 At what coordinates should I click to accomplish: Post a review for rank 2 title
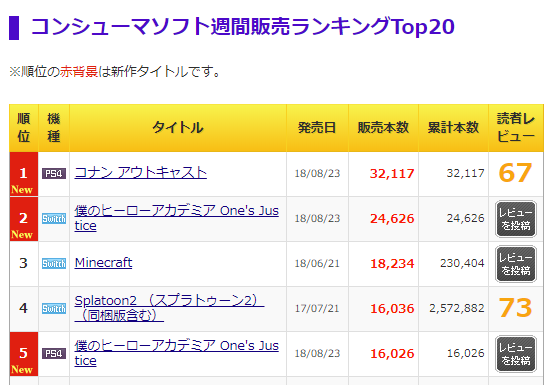[516, 219]
